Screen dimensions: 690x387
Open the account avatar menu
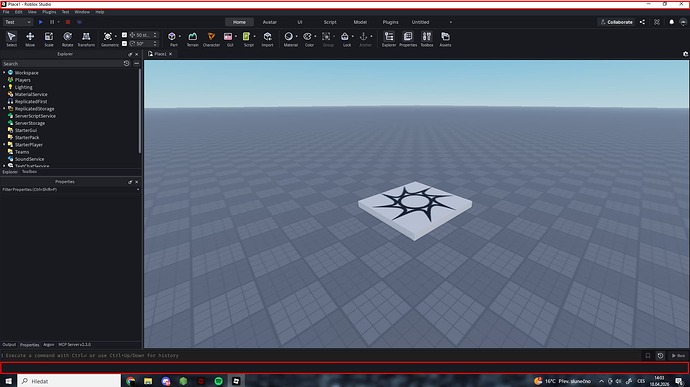click(x=683, y=22)
